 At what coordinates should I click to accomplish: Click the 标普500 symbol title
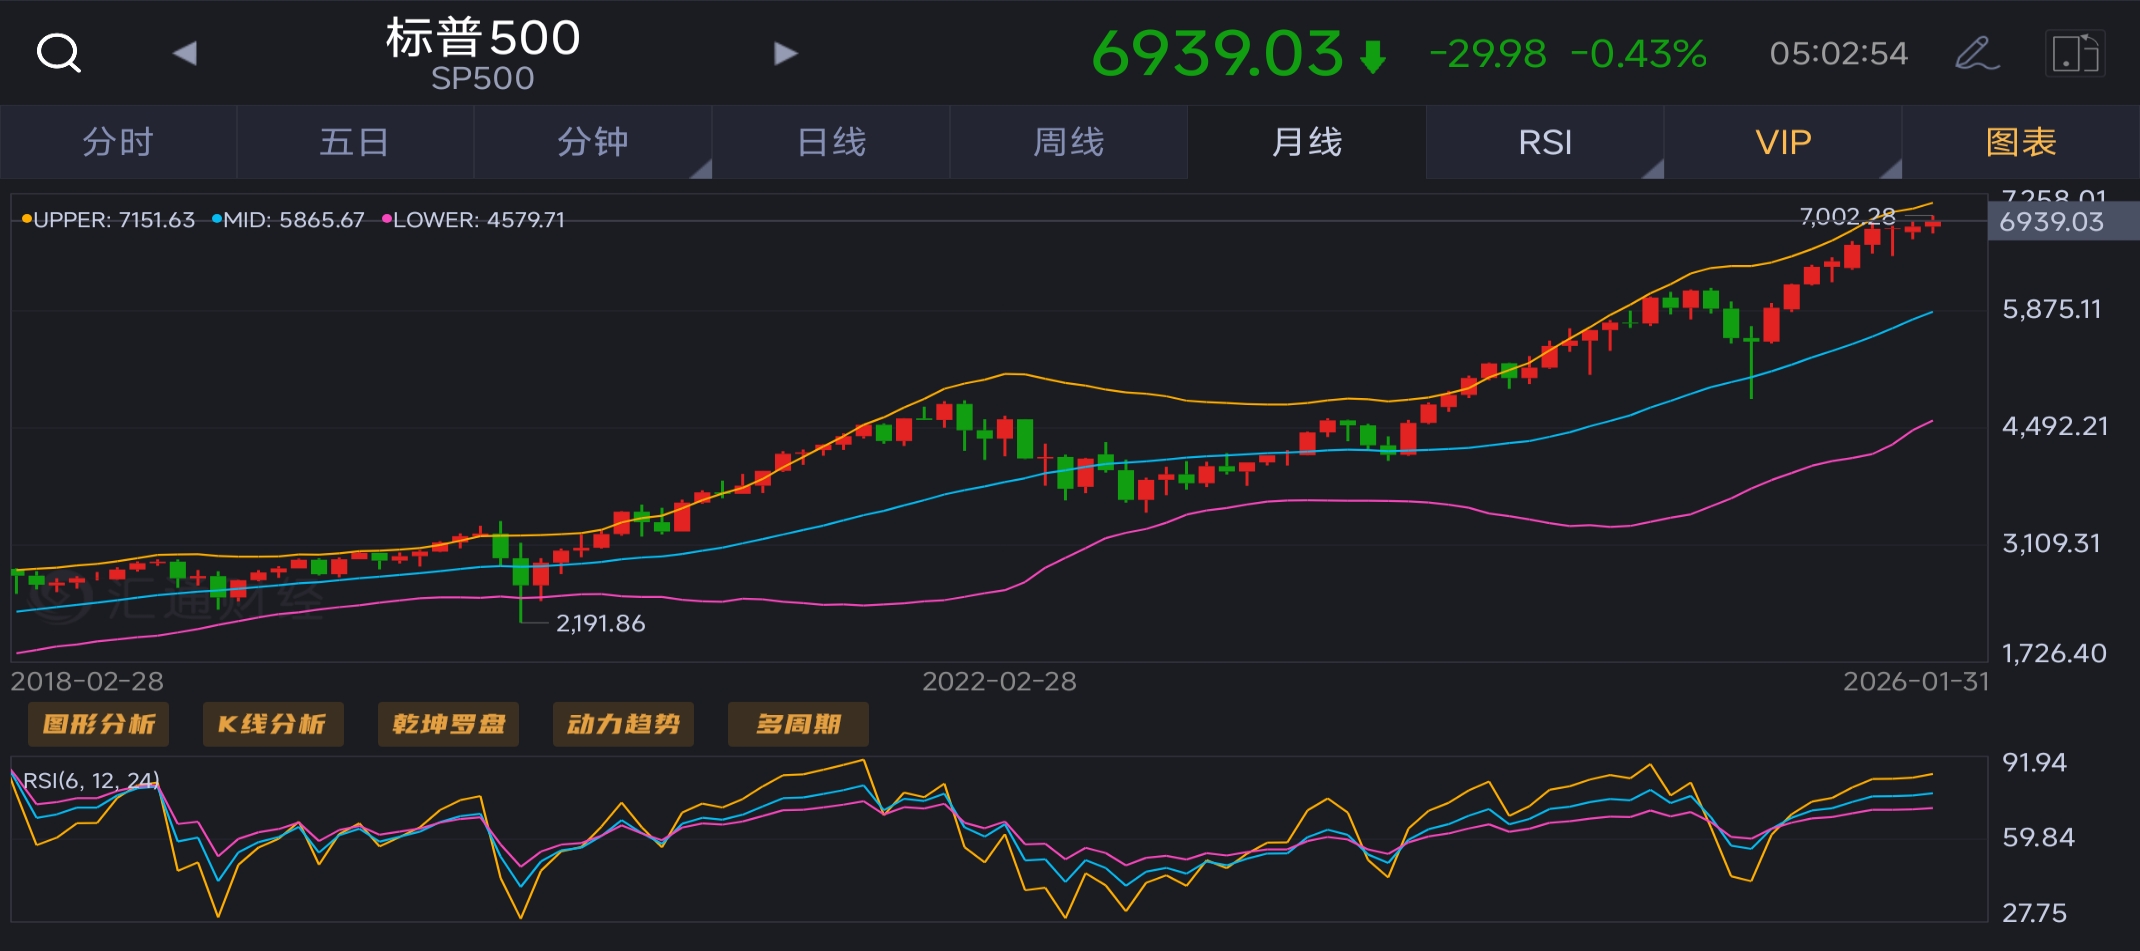pyautogui.click(x=483, y=38)
